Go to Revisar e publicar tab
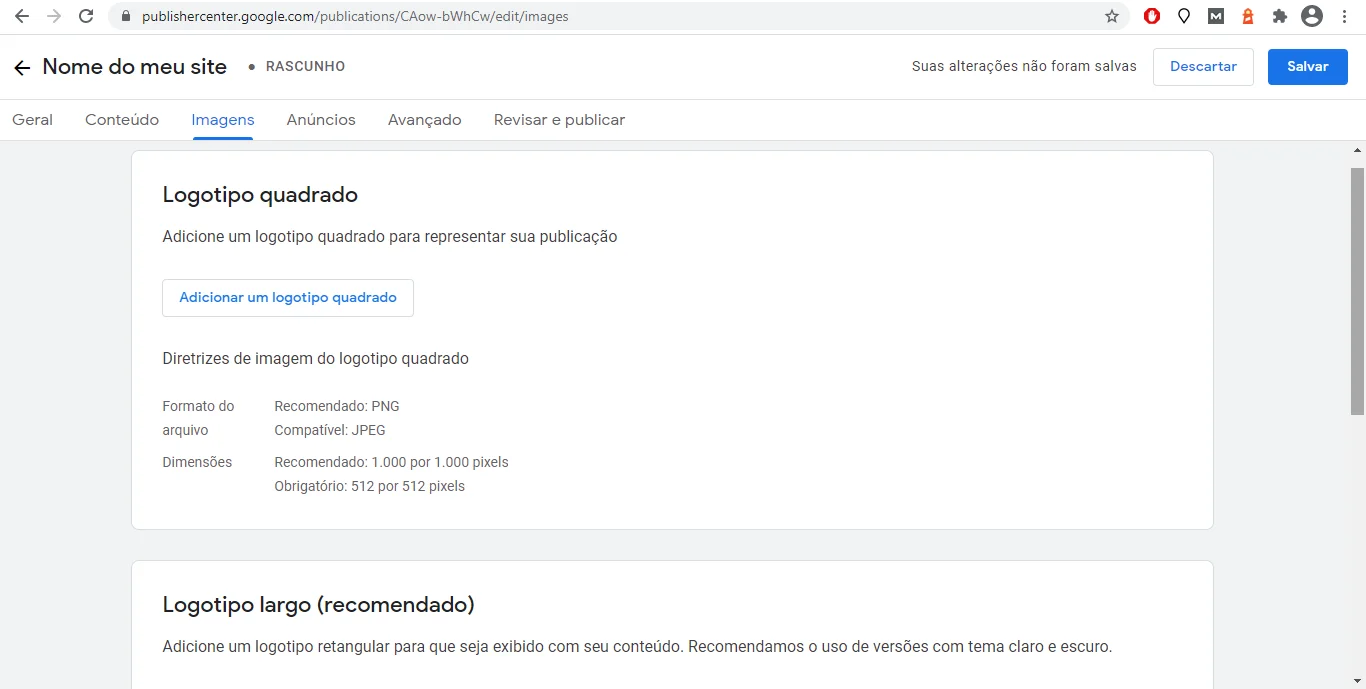This screenshot has height=689, width=1366. pos(559,120)
